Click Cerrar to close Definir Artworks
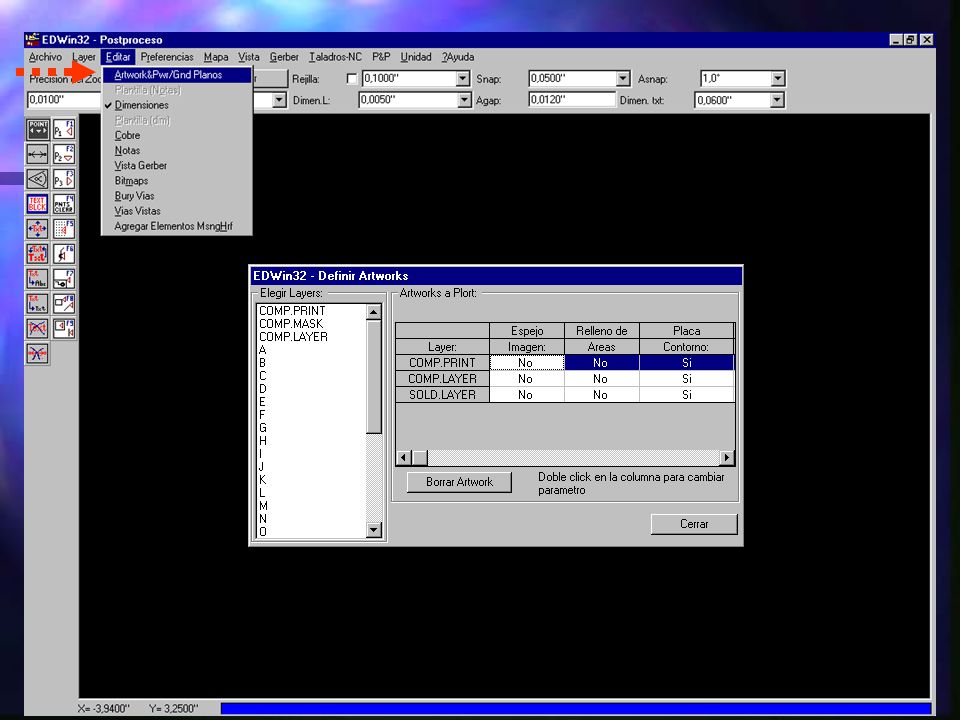 click(x=694, y=524)
